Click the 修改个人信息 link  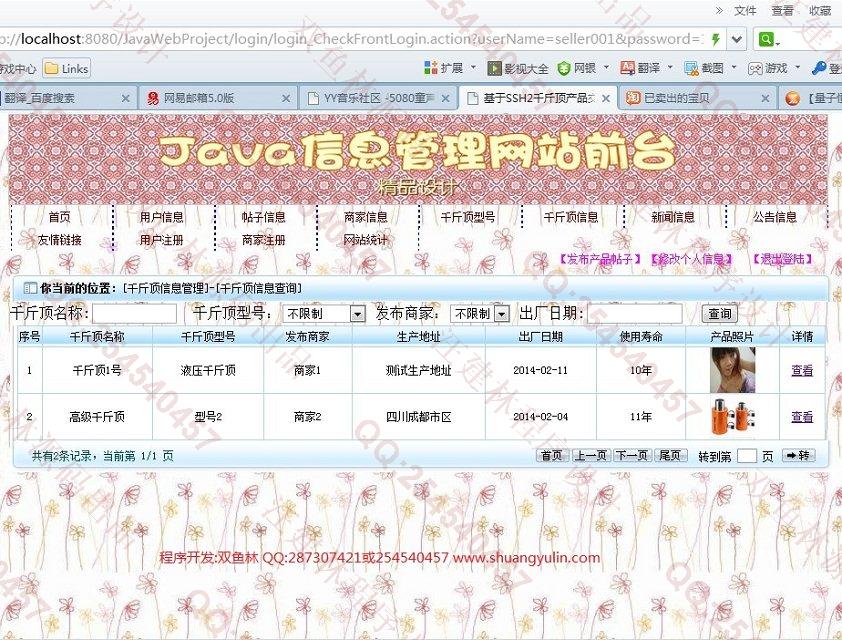click(692, 259)
